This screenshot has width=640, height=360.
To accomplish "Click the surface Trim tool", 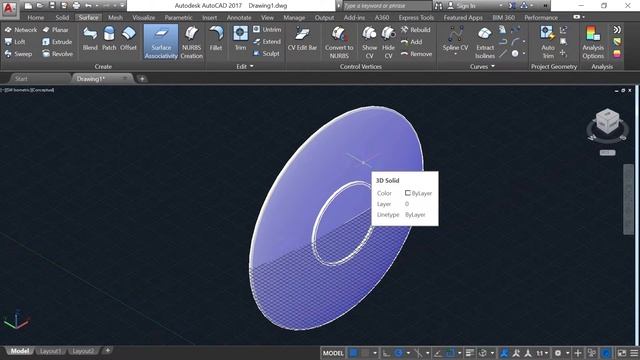I will [240, 38].
